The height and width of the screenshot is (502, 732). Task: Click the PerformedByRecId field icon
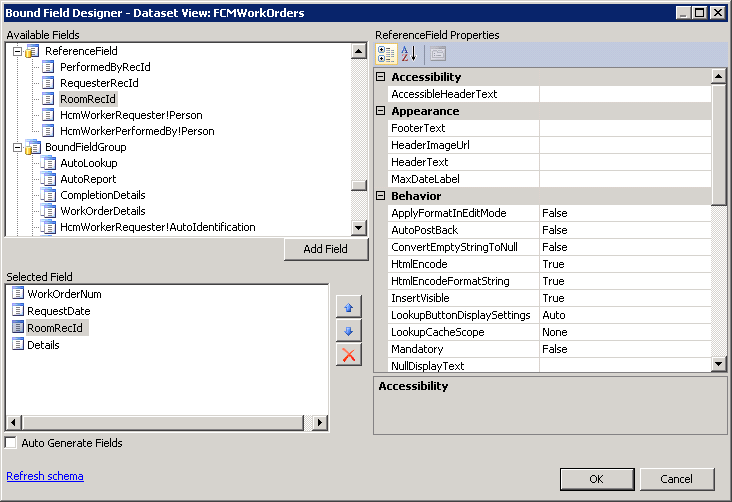pyautogui.click(x=48, y=67)
